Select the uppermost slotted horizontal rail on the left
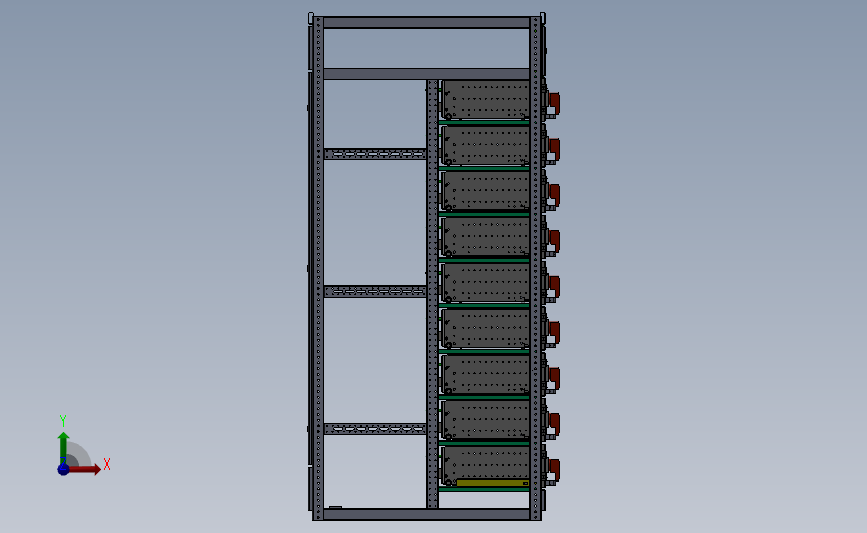This screenshot has width=867, height=533. [375, 154]
